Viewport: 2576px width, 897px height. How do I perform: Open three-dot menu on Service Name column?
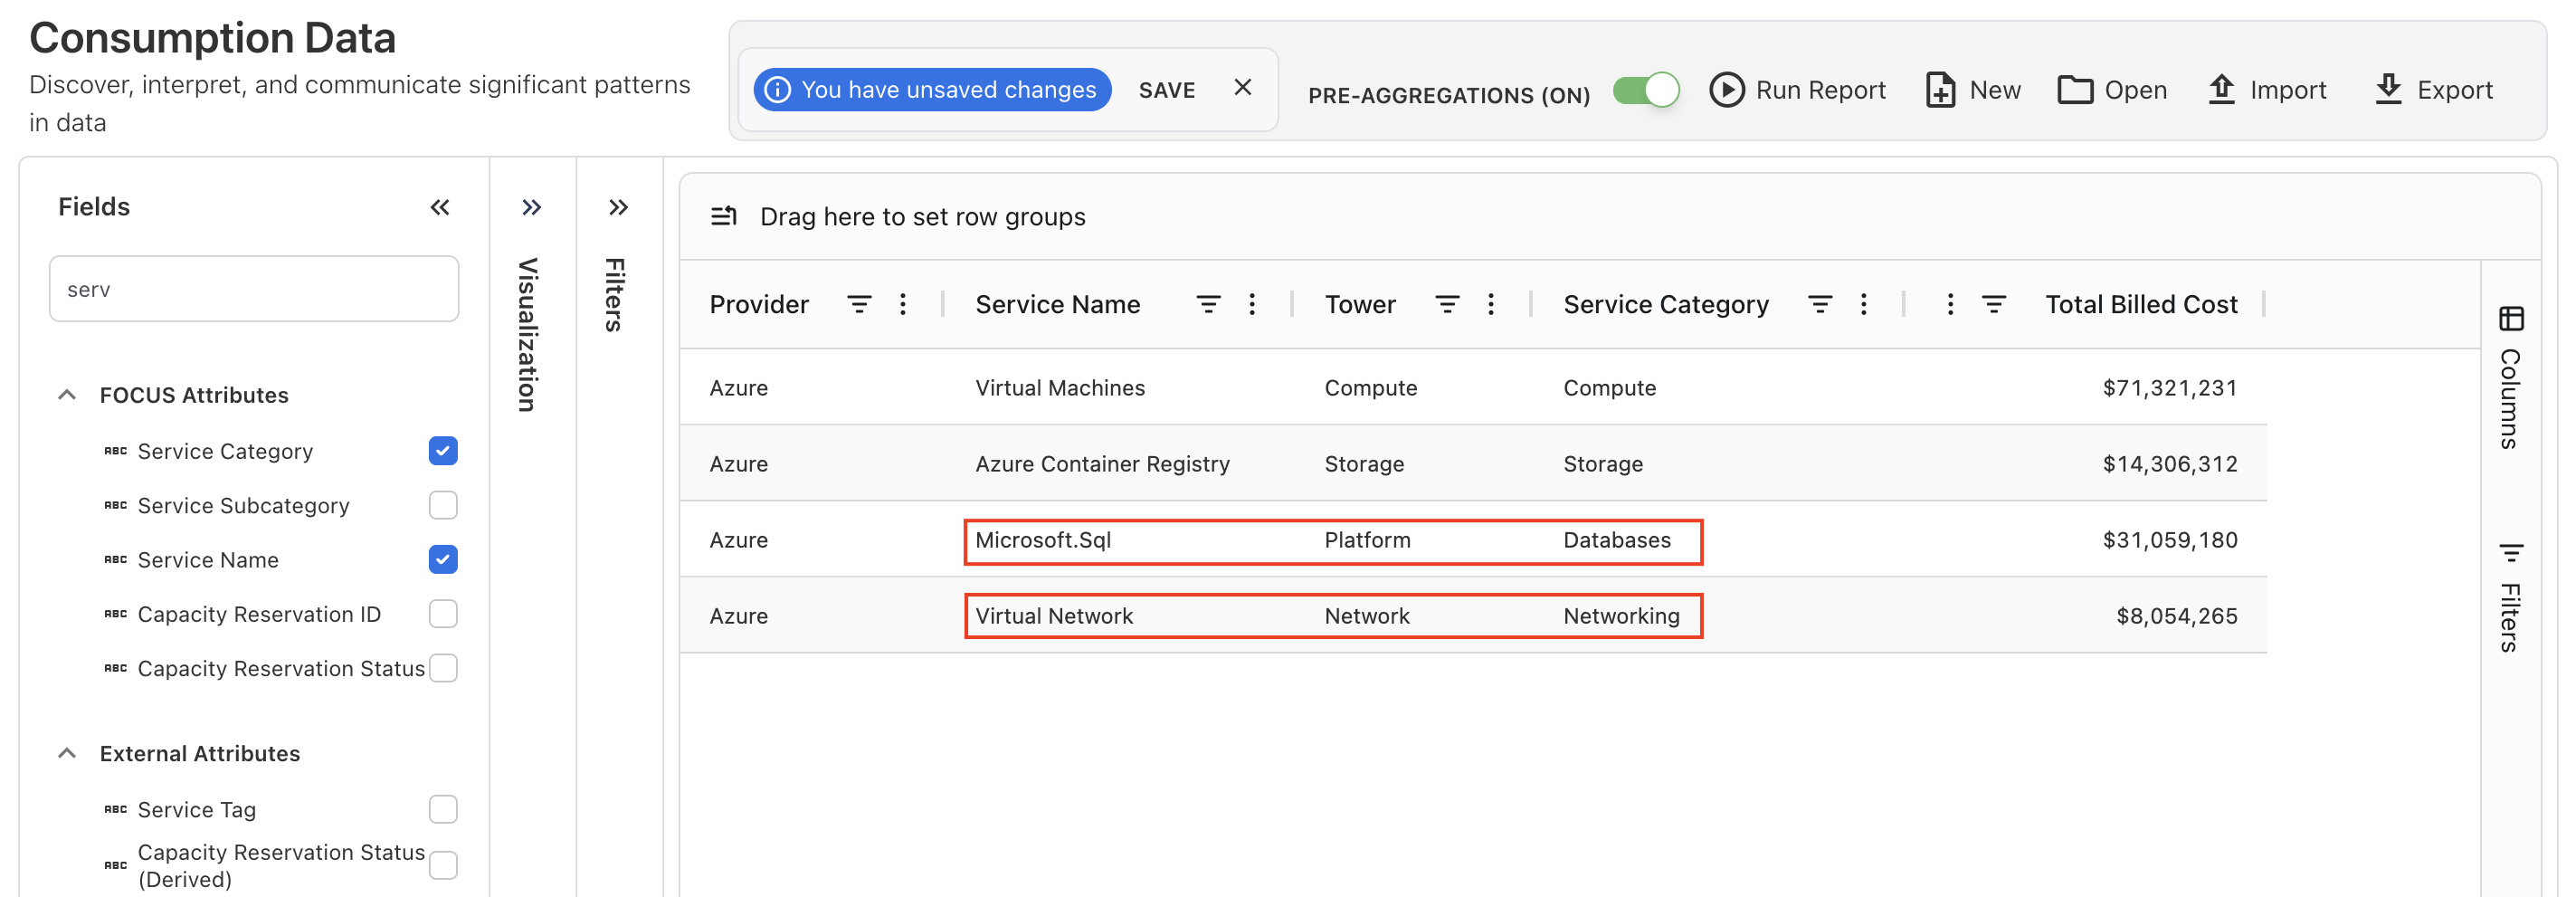click(1251, 305)
